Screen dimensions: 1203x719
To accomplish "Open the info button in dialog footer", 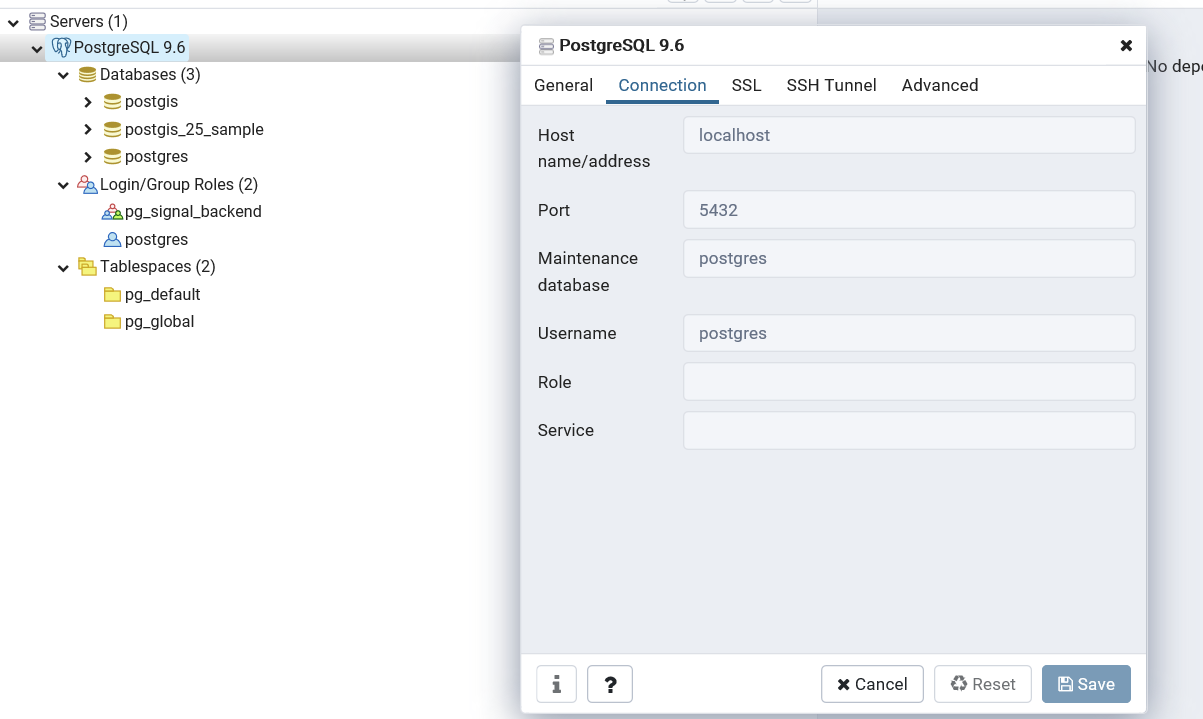I will 556,684.
